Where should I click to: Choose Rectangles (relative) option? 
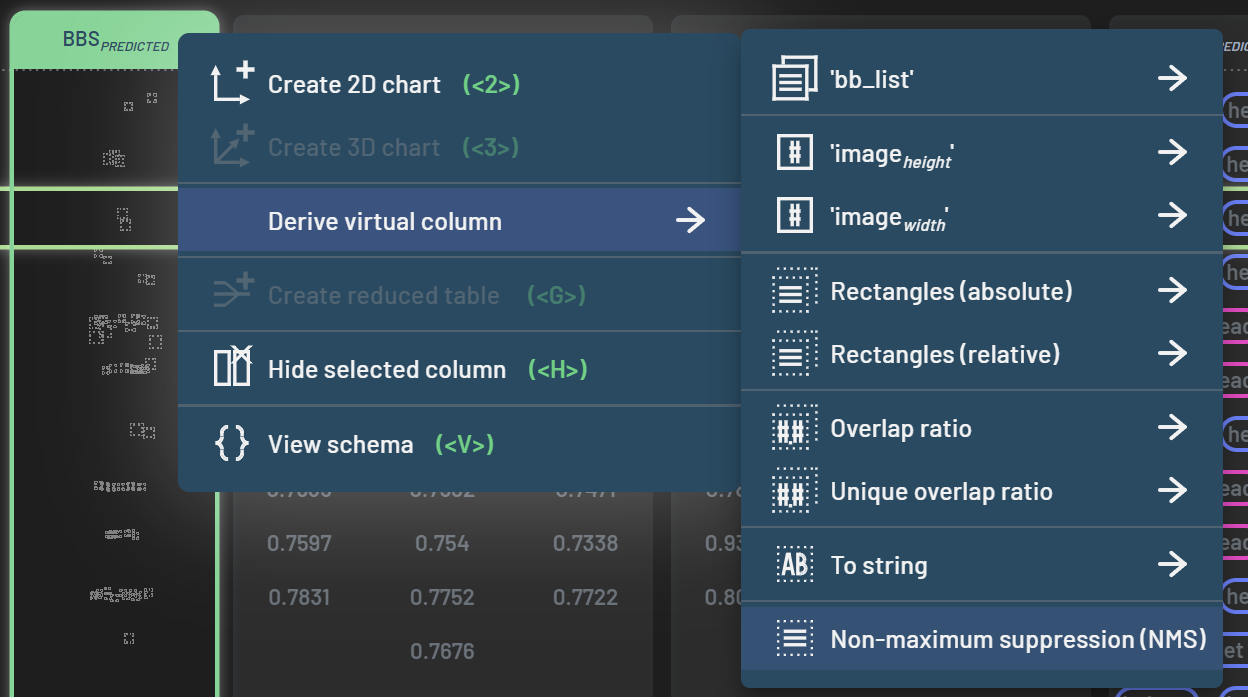point(945,355)
